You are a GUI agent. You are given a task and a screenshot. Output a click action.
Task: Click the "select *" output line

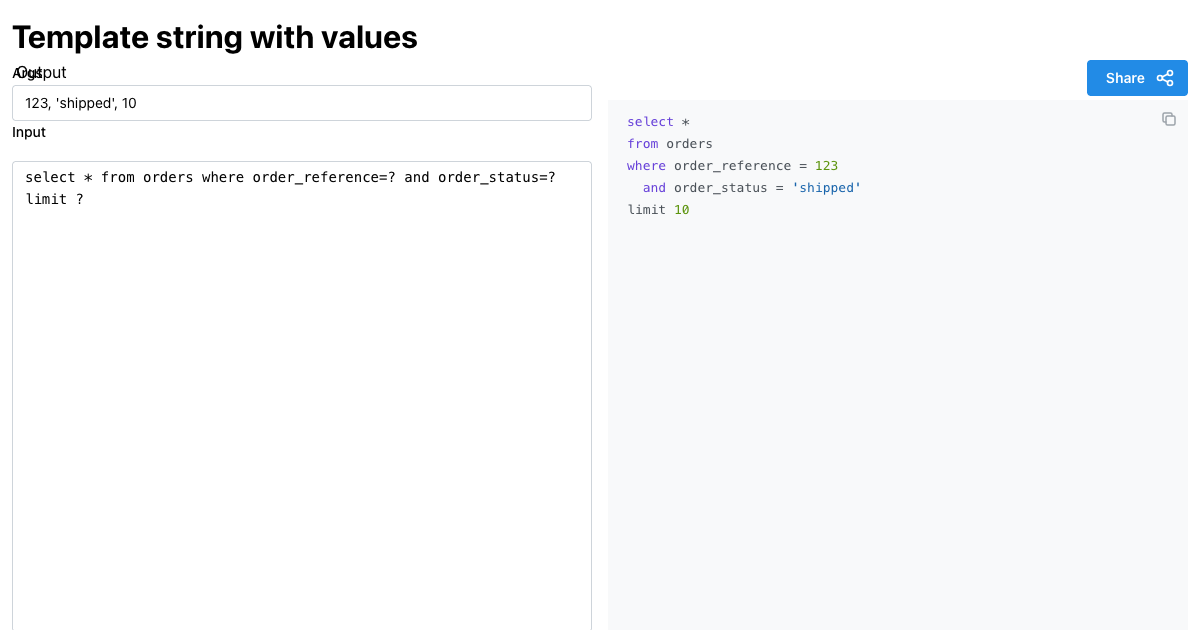pyautogui.click(x=659, y=122)
